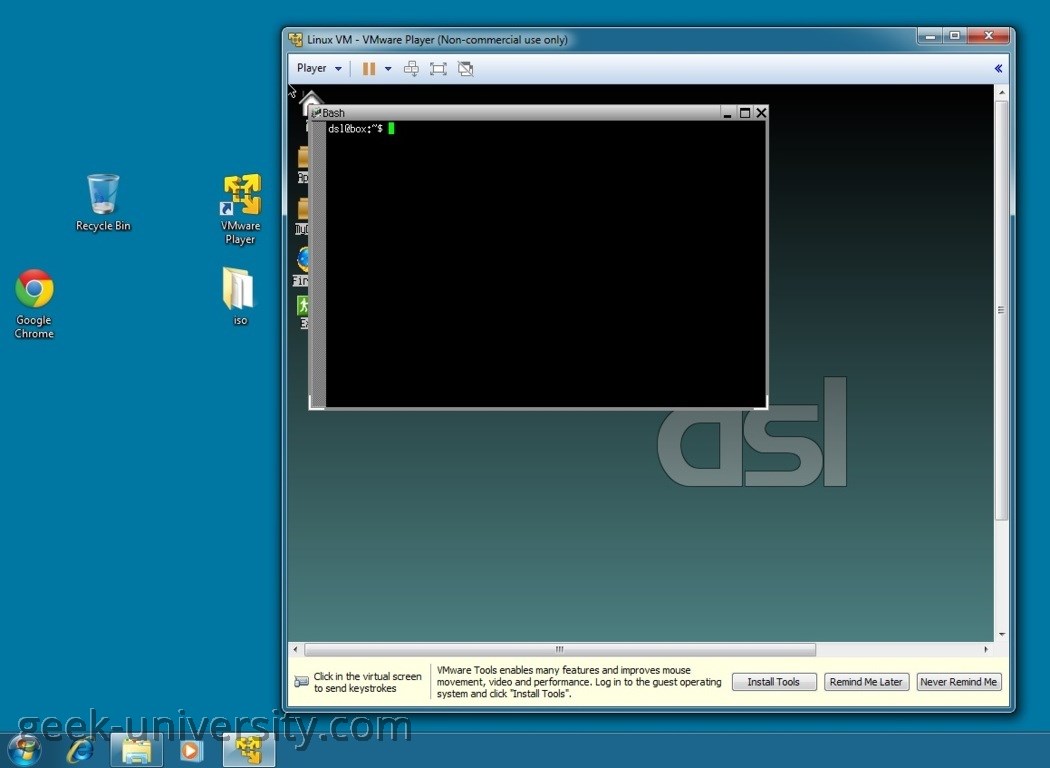The height and width of the screenshot is (768, 1050).
Task: Send Ctrl+Alt+Del to the virtual machine
Action: pos(411,68)
